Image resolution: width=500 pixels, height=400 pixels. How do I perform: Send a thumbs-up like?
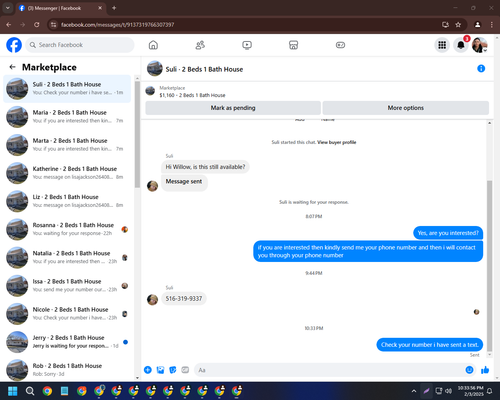(x=485, y=370)
